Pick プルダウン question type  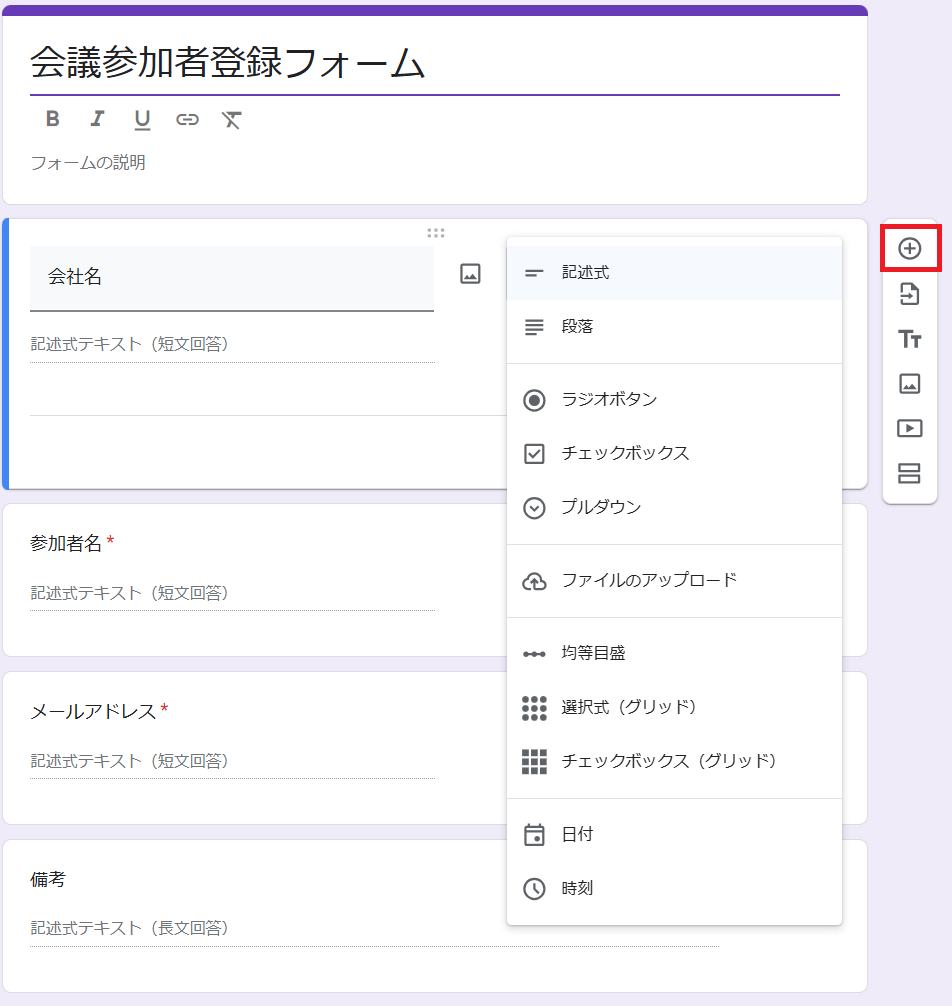pos(601,508)
